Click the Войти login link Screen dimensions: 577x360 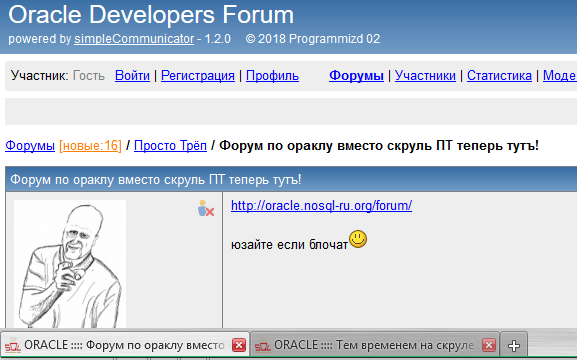132,75
